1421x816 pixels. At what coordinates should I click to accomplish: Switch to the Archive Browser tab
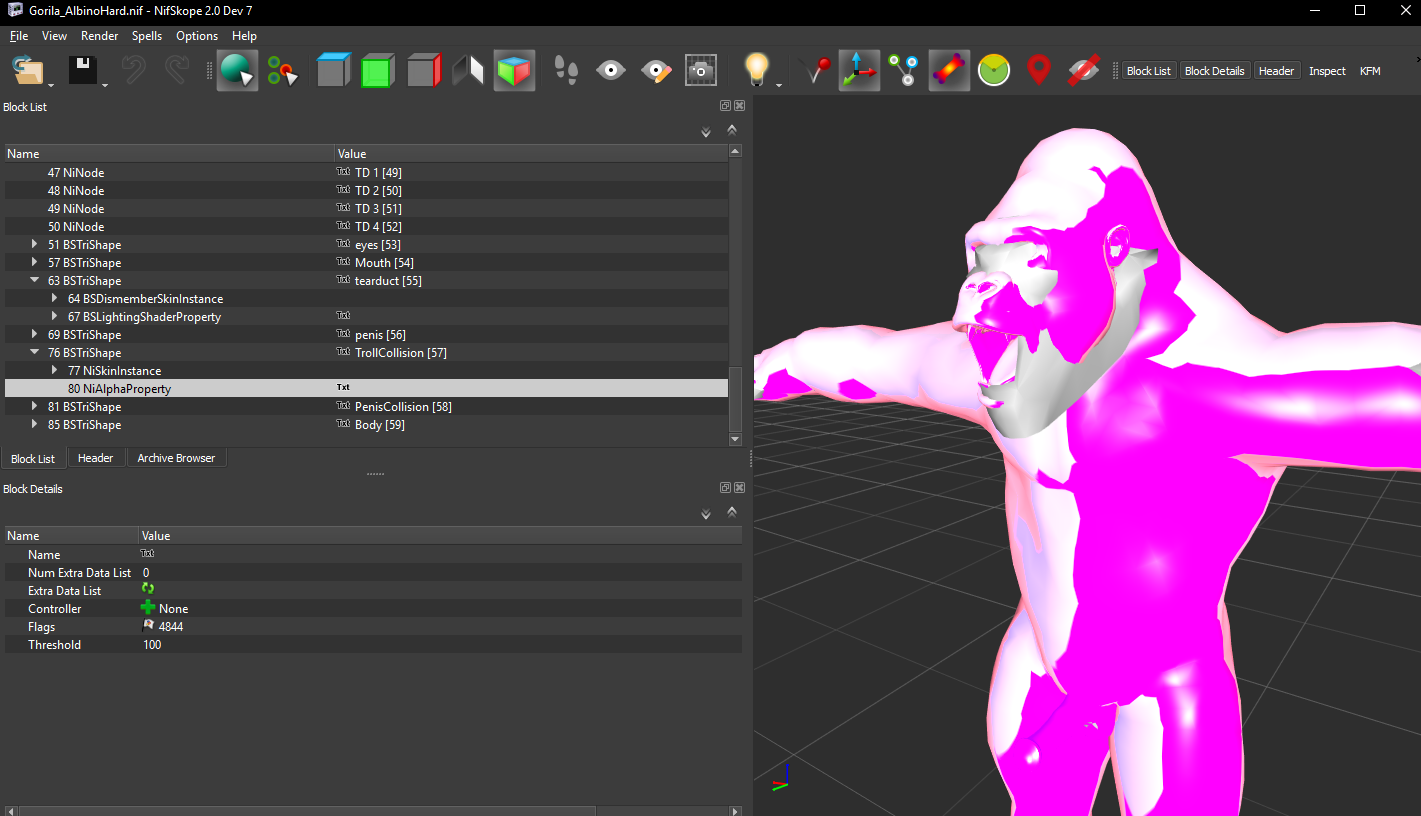[x=176, y=458]
